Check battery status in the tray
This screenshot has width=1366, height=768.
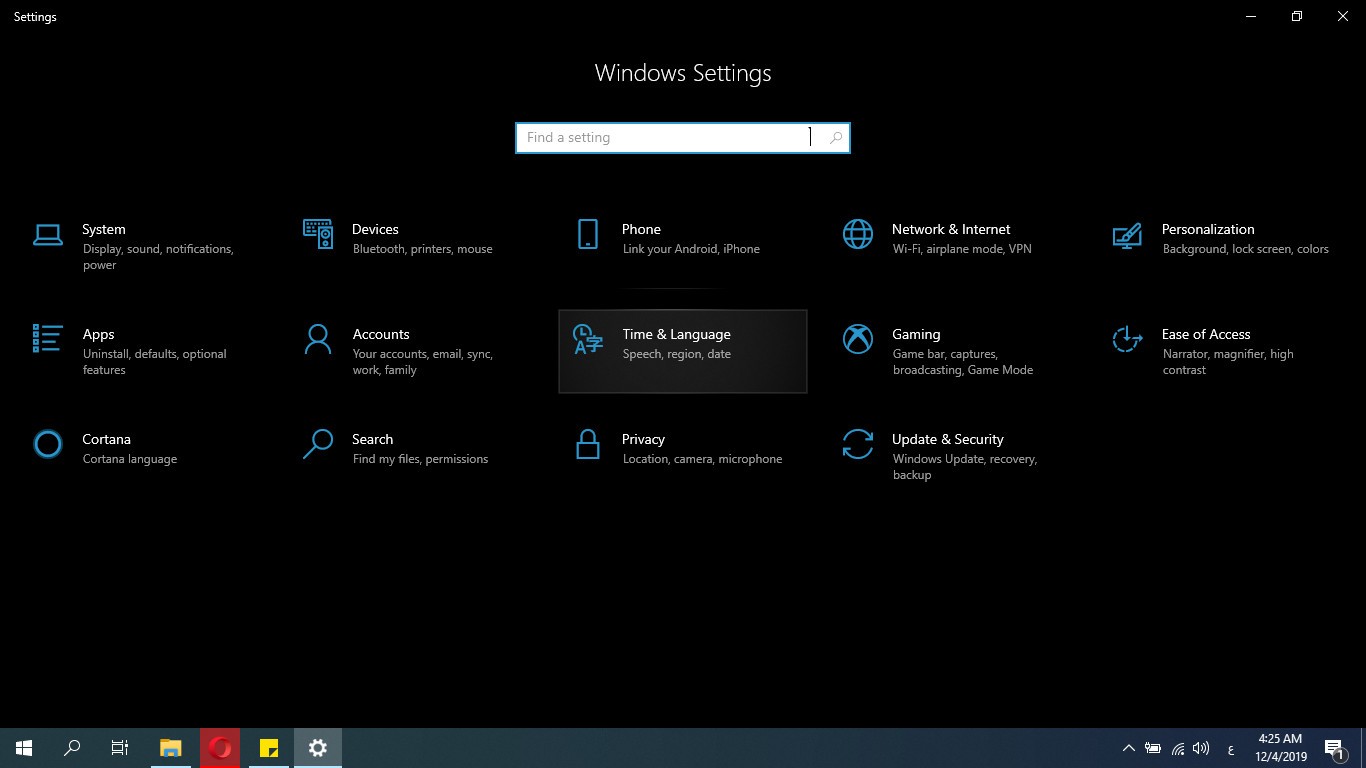(1153, 748)
